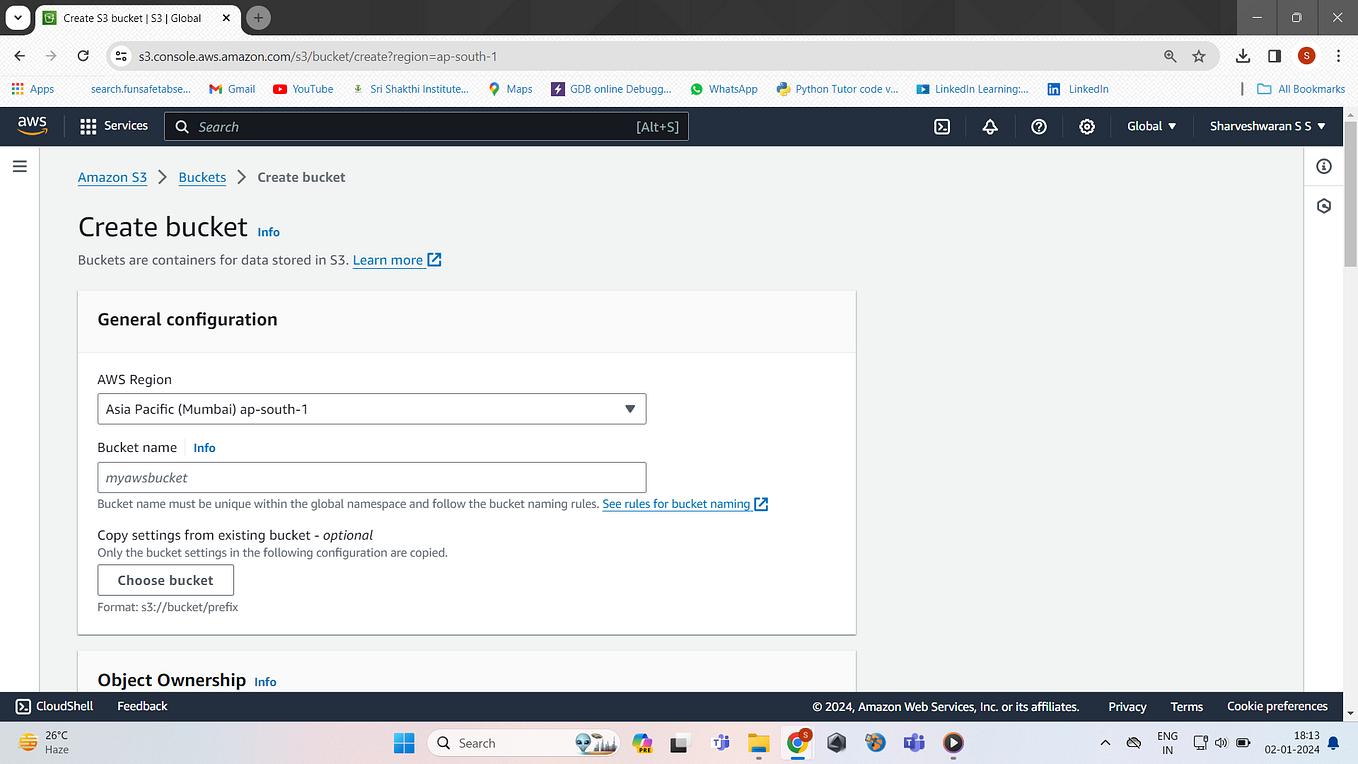
Task: Open the Global region selector dropdown
Action: [1151, 126]
